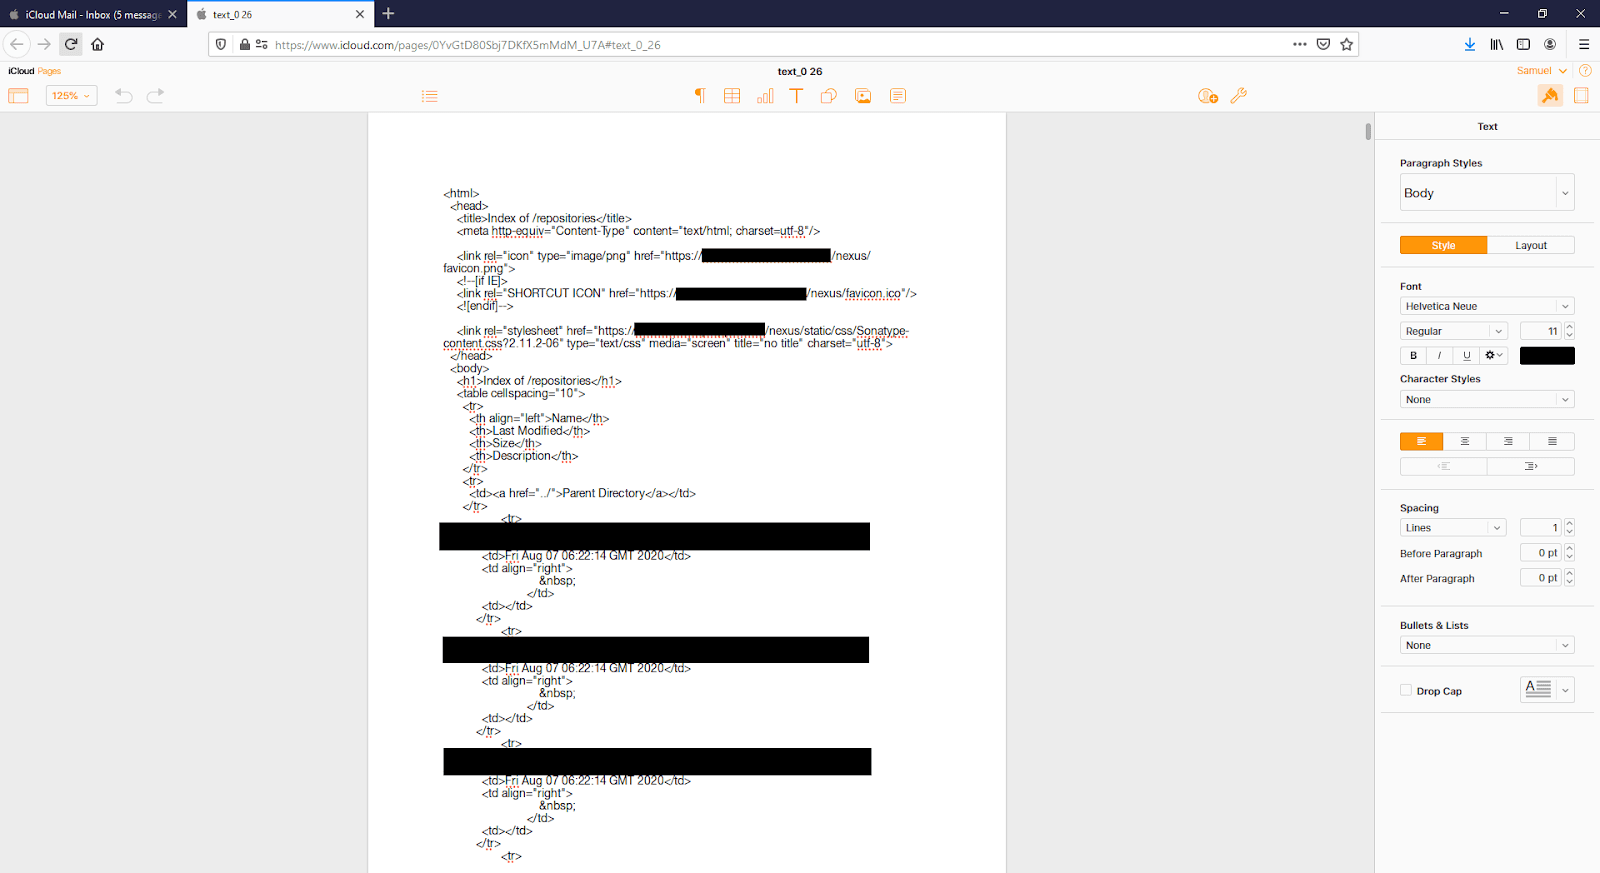This screenshot has height=873, width=1600.
Task: Insert an image using the media icon
Action: [863, 96]
